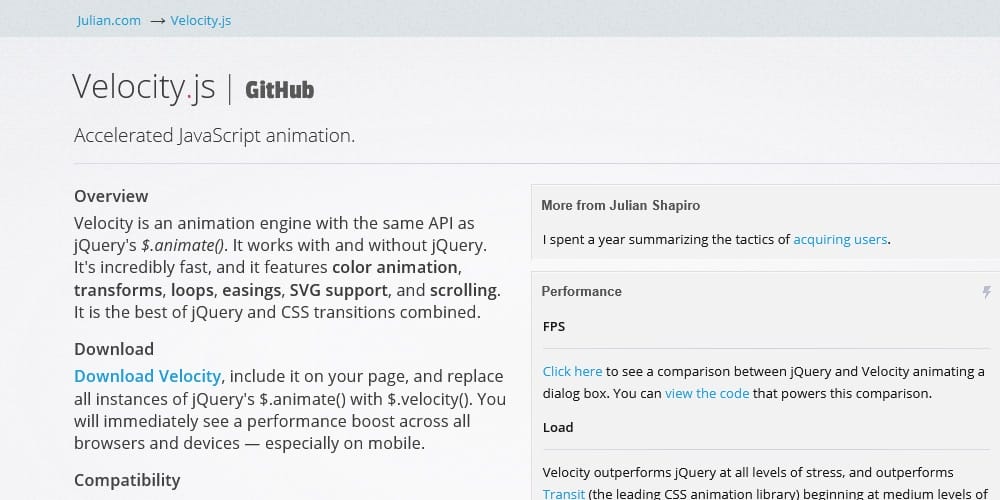Click the FPS subheading

tap(554, 327)
